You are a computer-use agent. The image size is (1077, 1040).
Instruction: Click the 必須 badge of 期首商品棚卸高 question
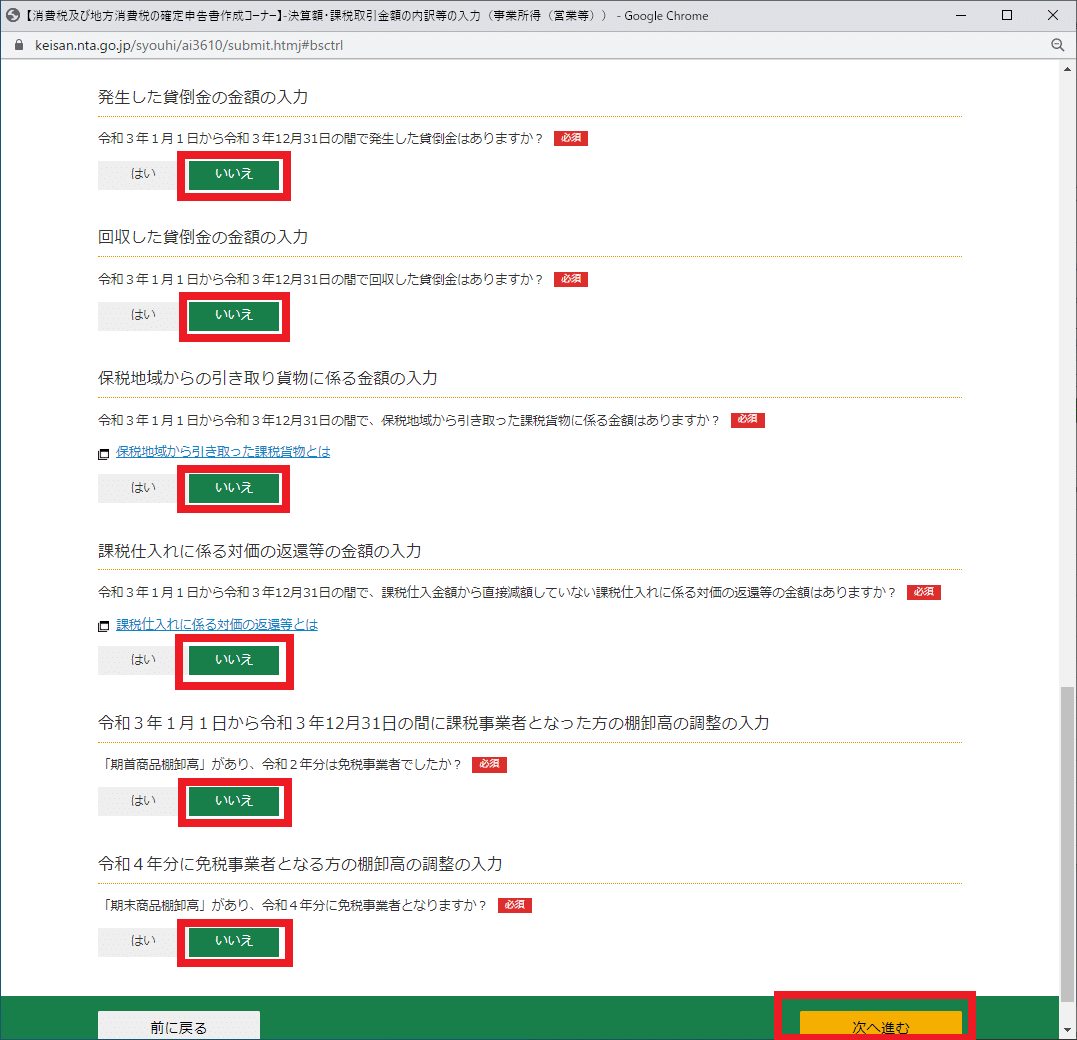(x=489, y=765)
